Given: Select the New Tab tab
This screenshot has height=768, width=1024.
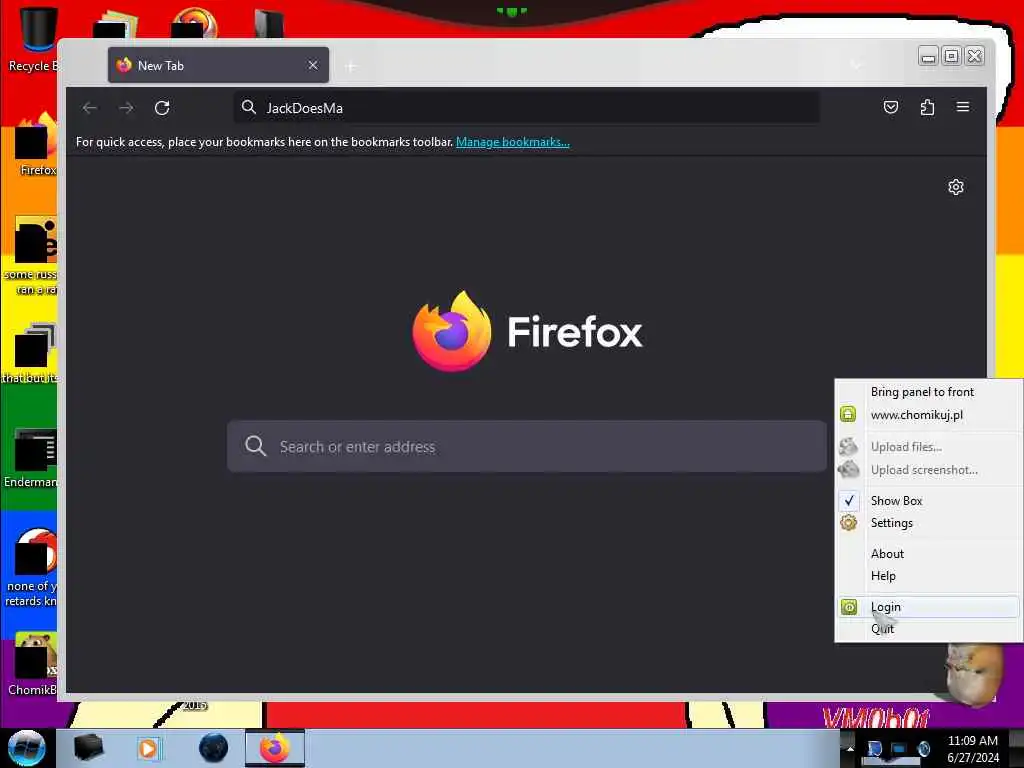Looking at the screenshot, I should click(218, 65).
